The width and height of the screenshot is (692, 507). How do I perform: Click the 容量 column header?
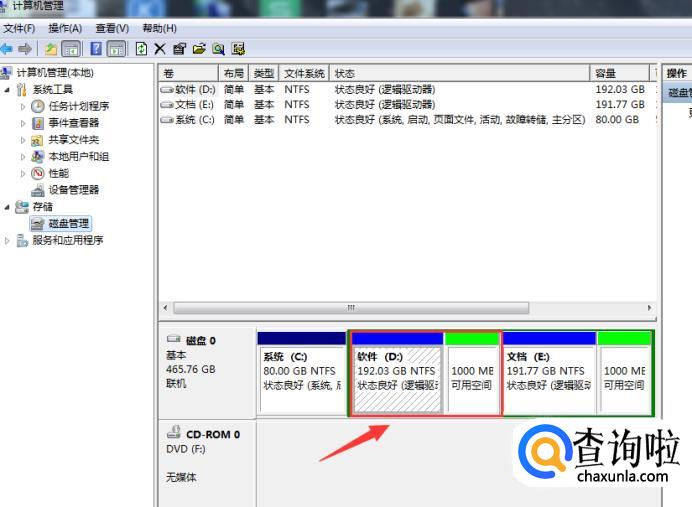(x=605, y=74)
